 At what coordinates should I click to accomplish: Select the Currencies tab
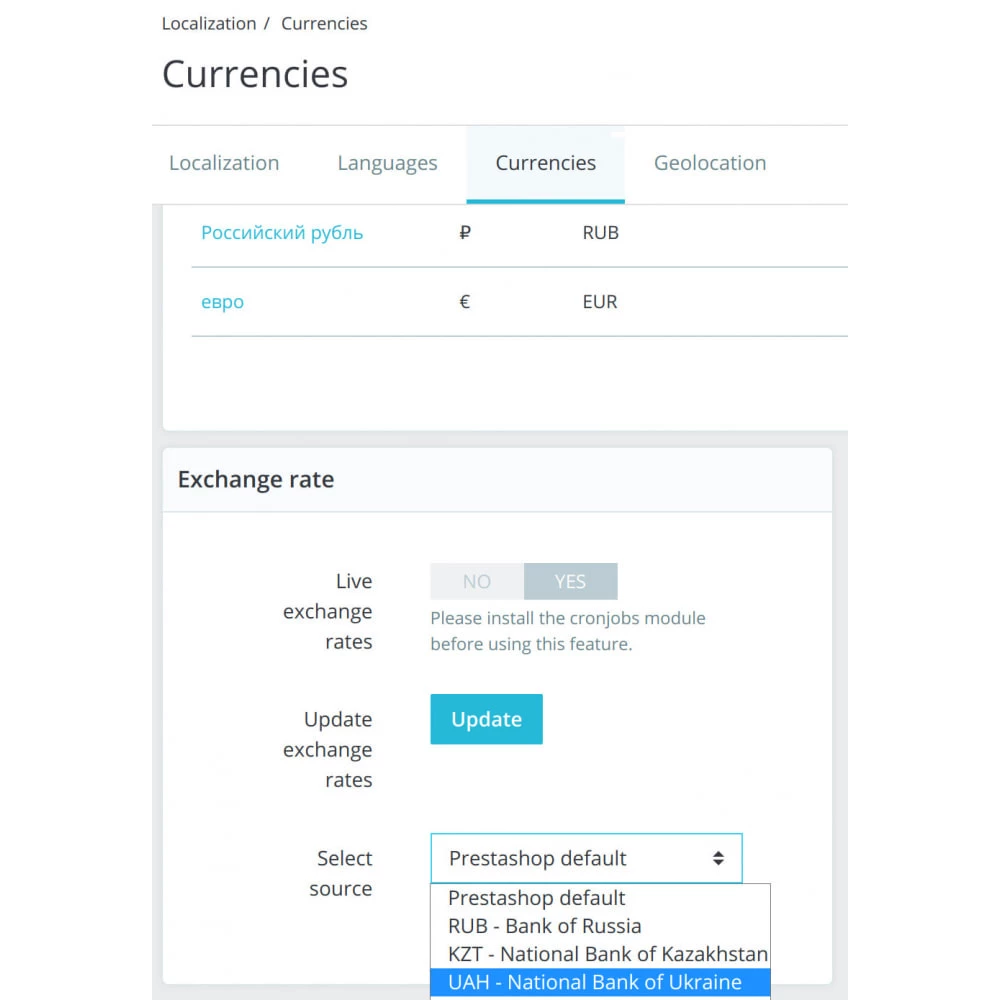click(545, 163)
